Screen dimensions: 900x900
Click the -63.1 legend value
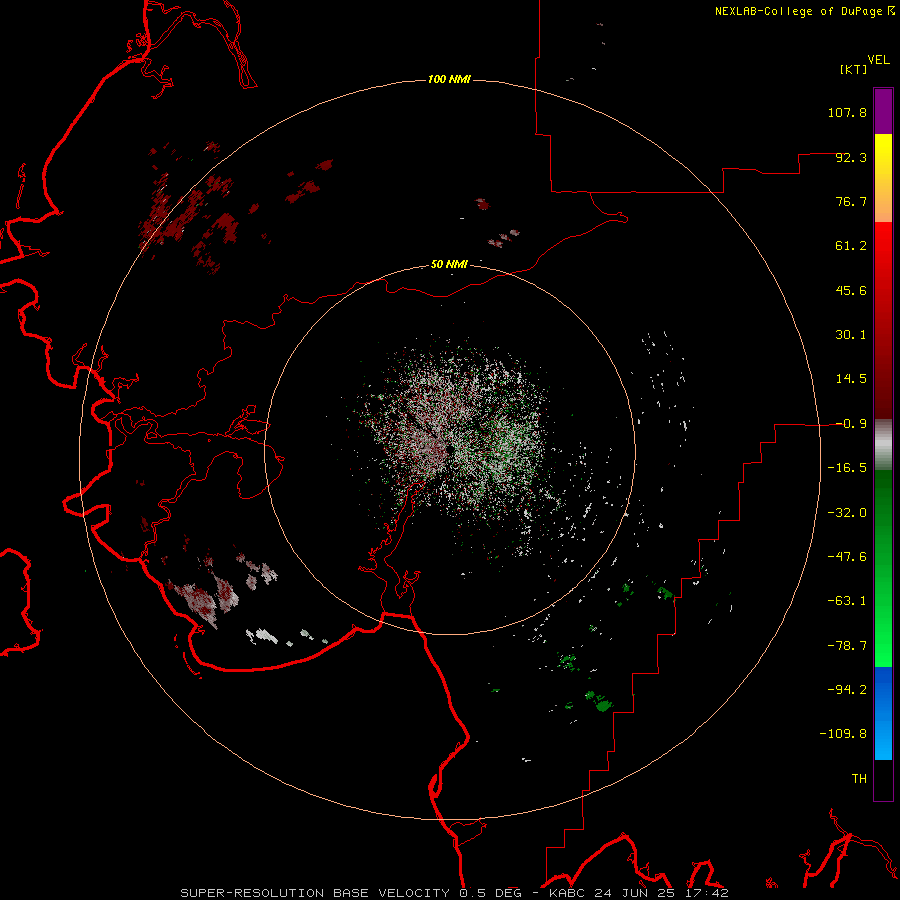847,601
